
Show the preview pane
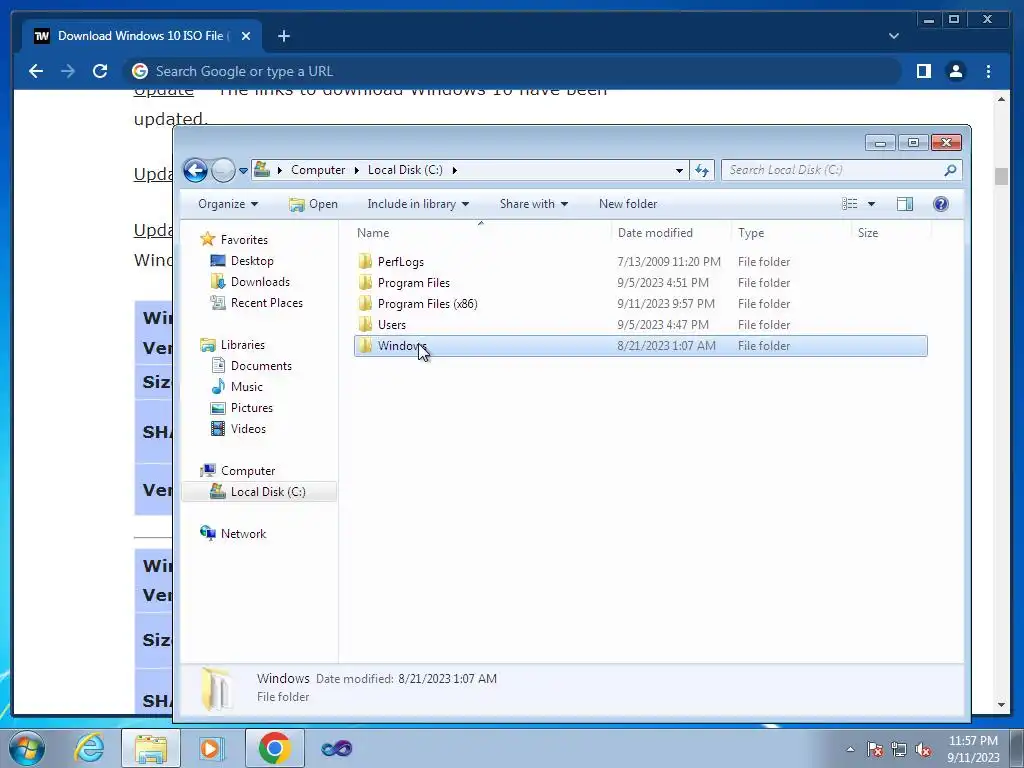click(x=904, y=204)
